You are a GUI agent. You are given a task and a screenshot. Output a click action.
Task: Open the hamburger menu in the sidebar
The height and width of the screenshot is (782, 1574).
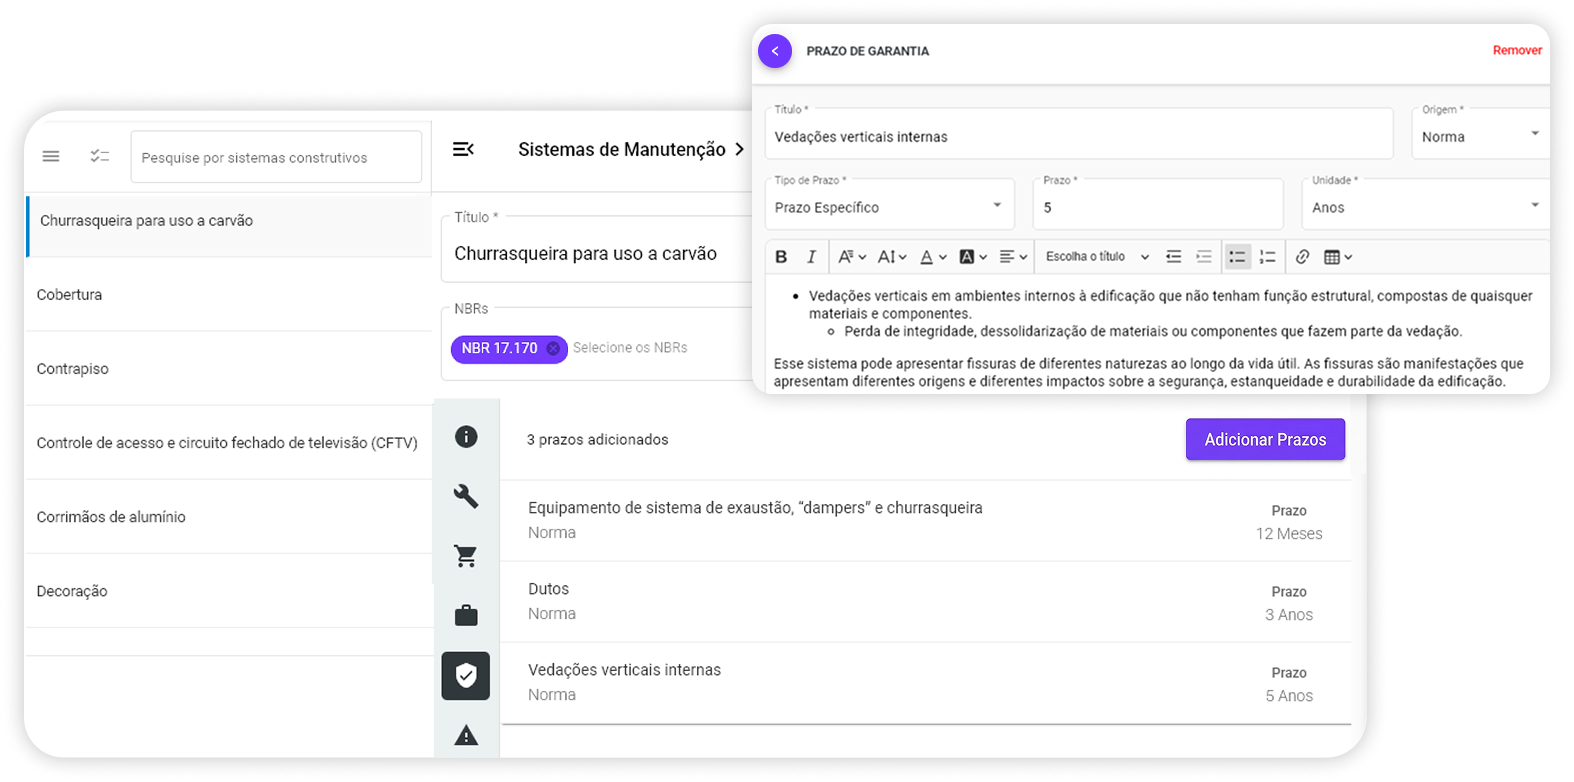tap(51, 156)
